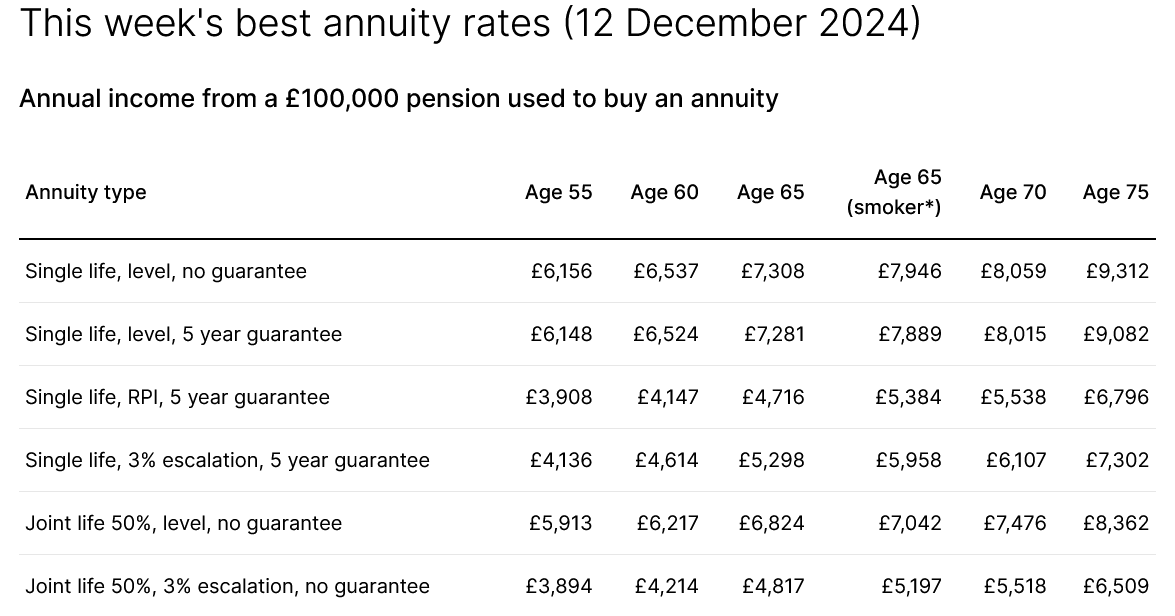The height and width of the screenshot is (616, 1175).
Task: Click the 'Annual income from a £100,000 pension' subheading
Action: point(398,98)
